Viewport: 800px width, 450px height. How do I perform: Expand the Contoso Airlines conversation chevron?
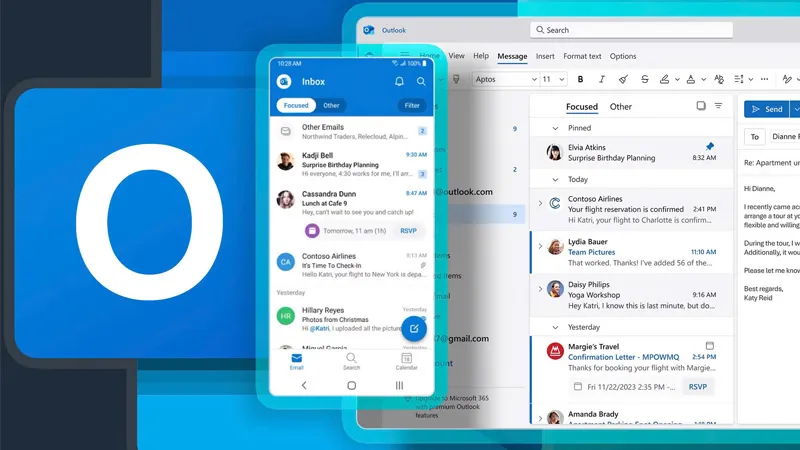click(x=540, y=203)
